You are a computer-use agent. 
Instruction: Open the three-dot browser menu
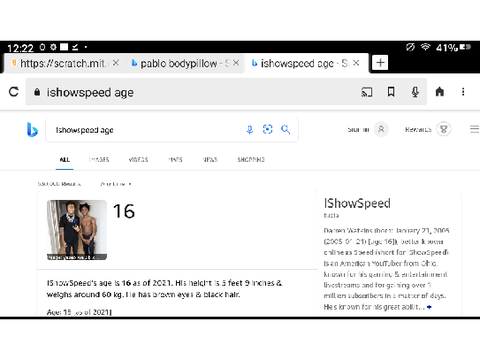463,92
